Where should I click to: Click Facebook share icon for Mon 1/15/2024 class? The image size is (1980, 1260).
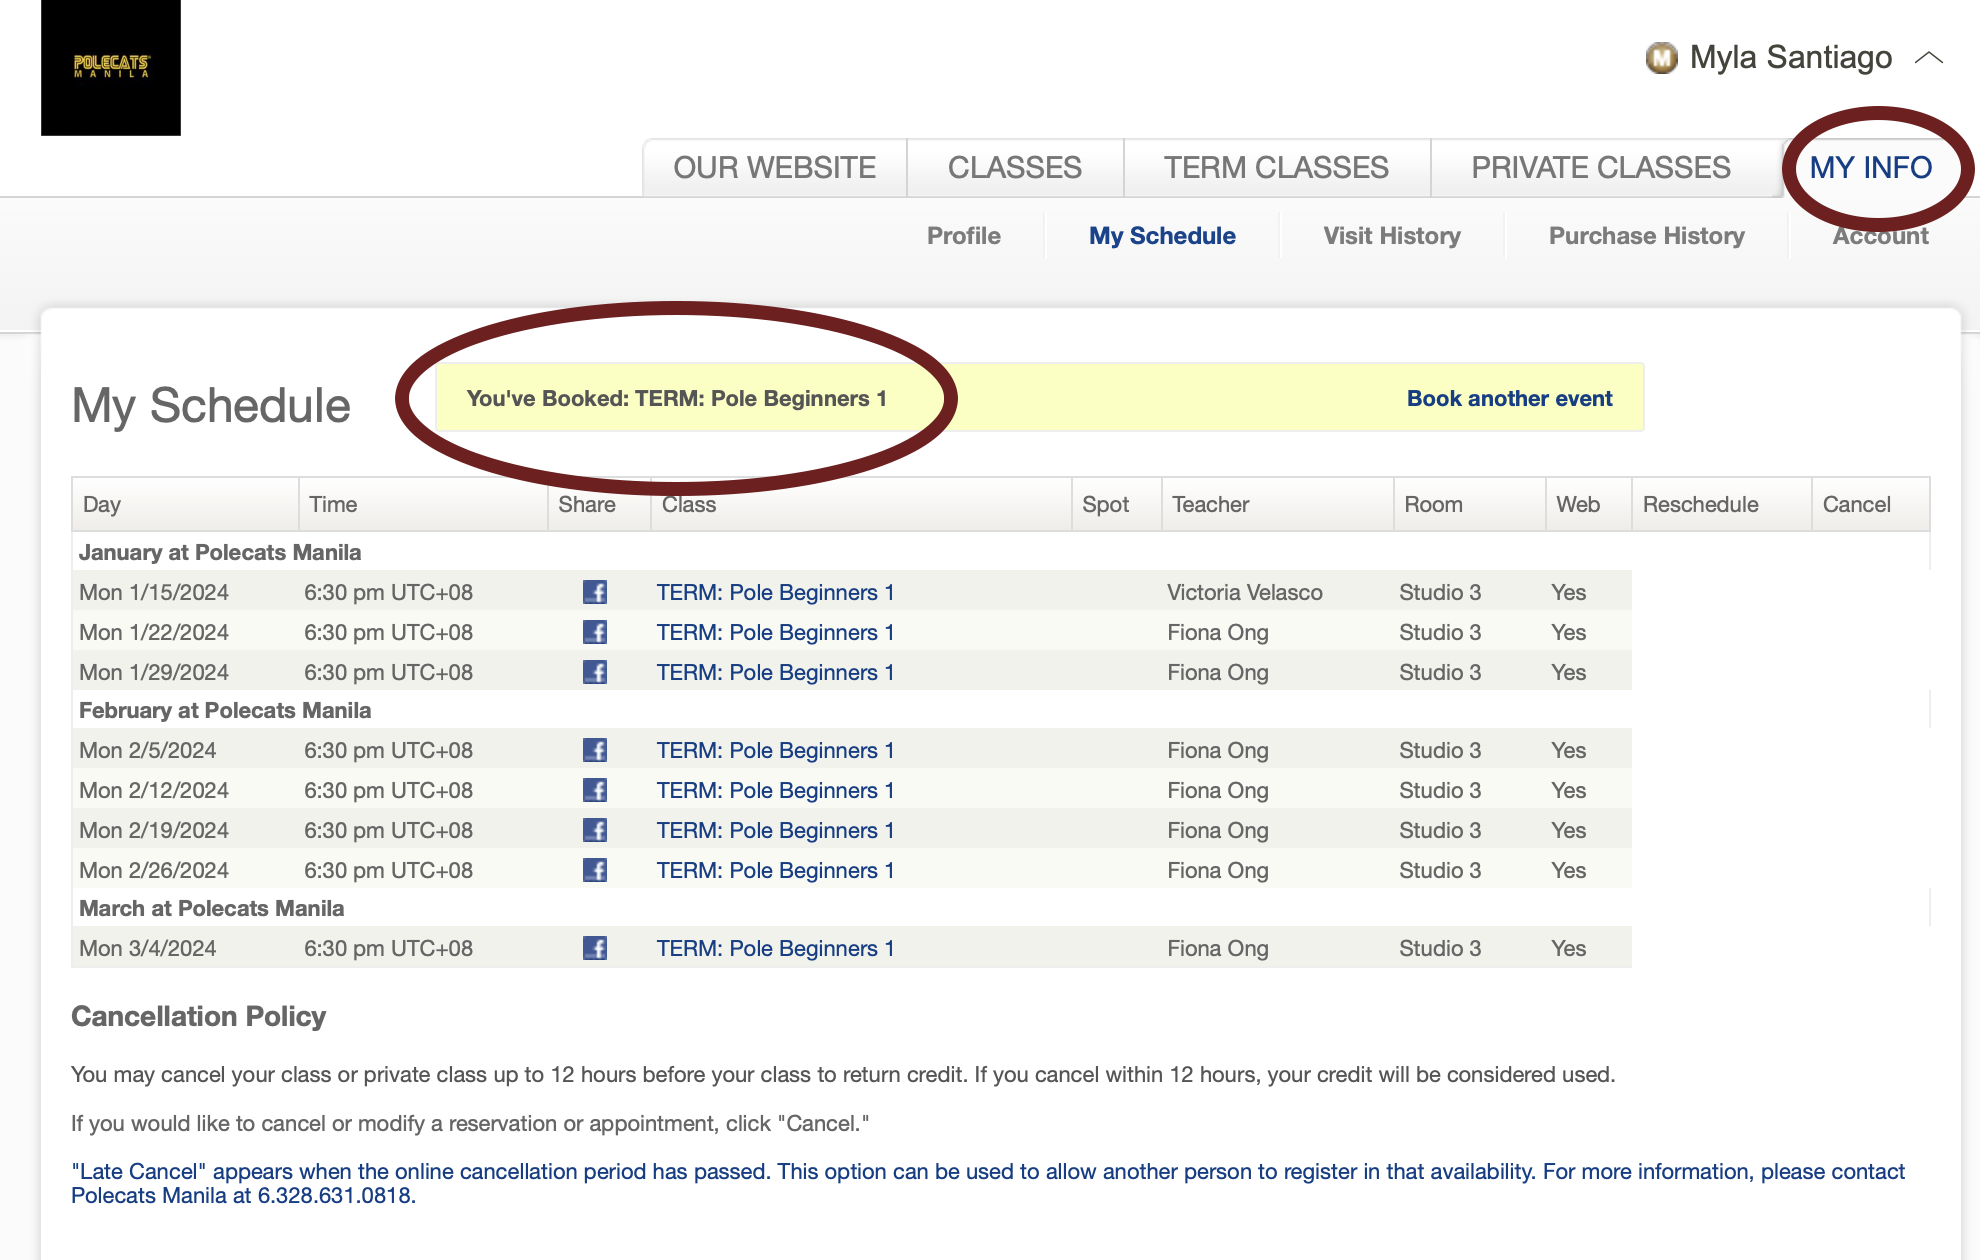595,592
